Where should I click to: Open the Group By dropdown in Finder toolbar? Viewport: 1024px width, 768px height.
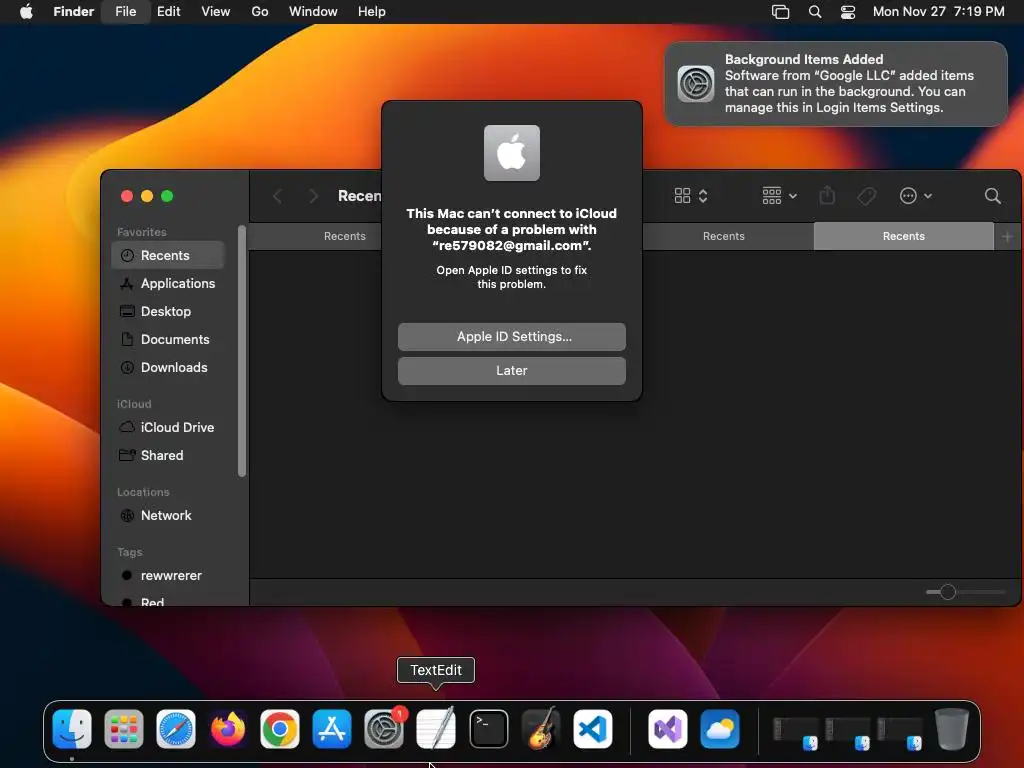click(x=779, y=196)
